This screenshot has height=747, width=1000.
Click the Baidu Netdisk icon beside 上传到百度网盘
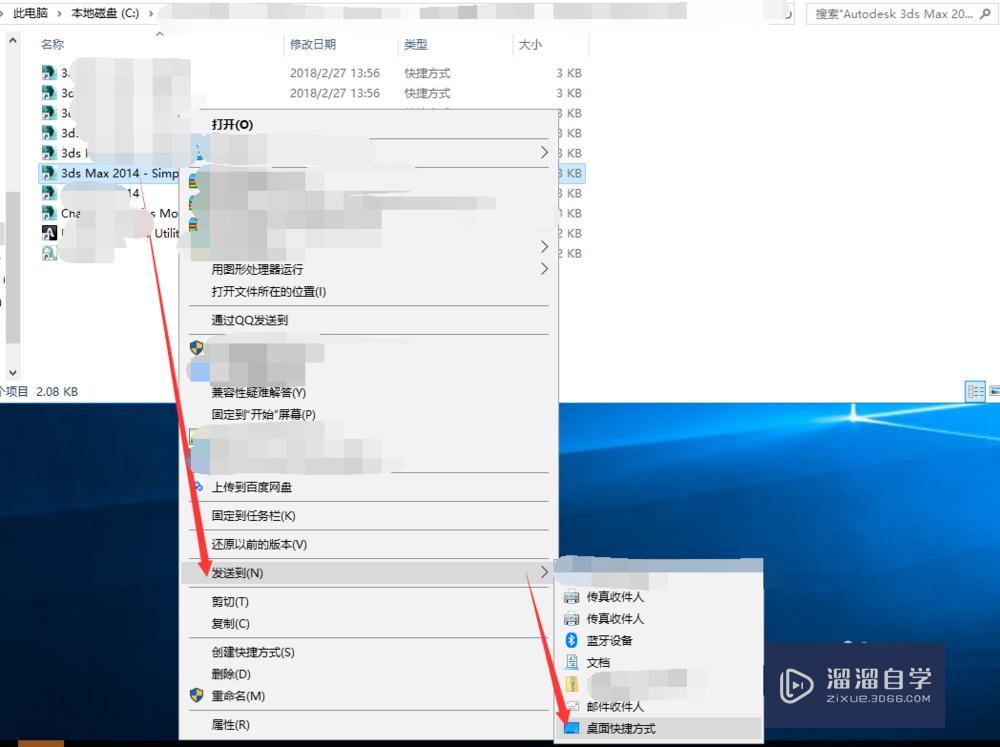click(x=198, y=487)
